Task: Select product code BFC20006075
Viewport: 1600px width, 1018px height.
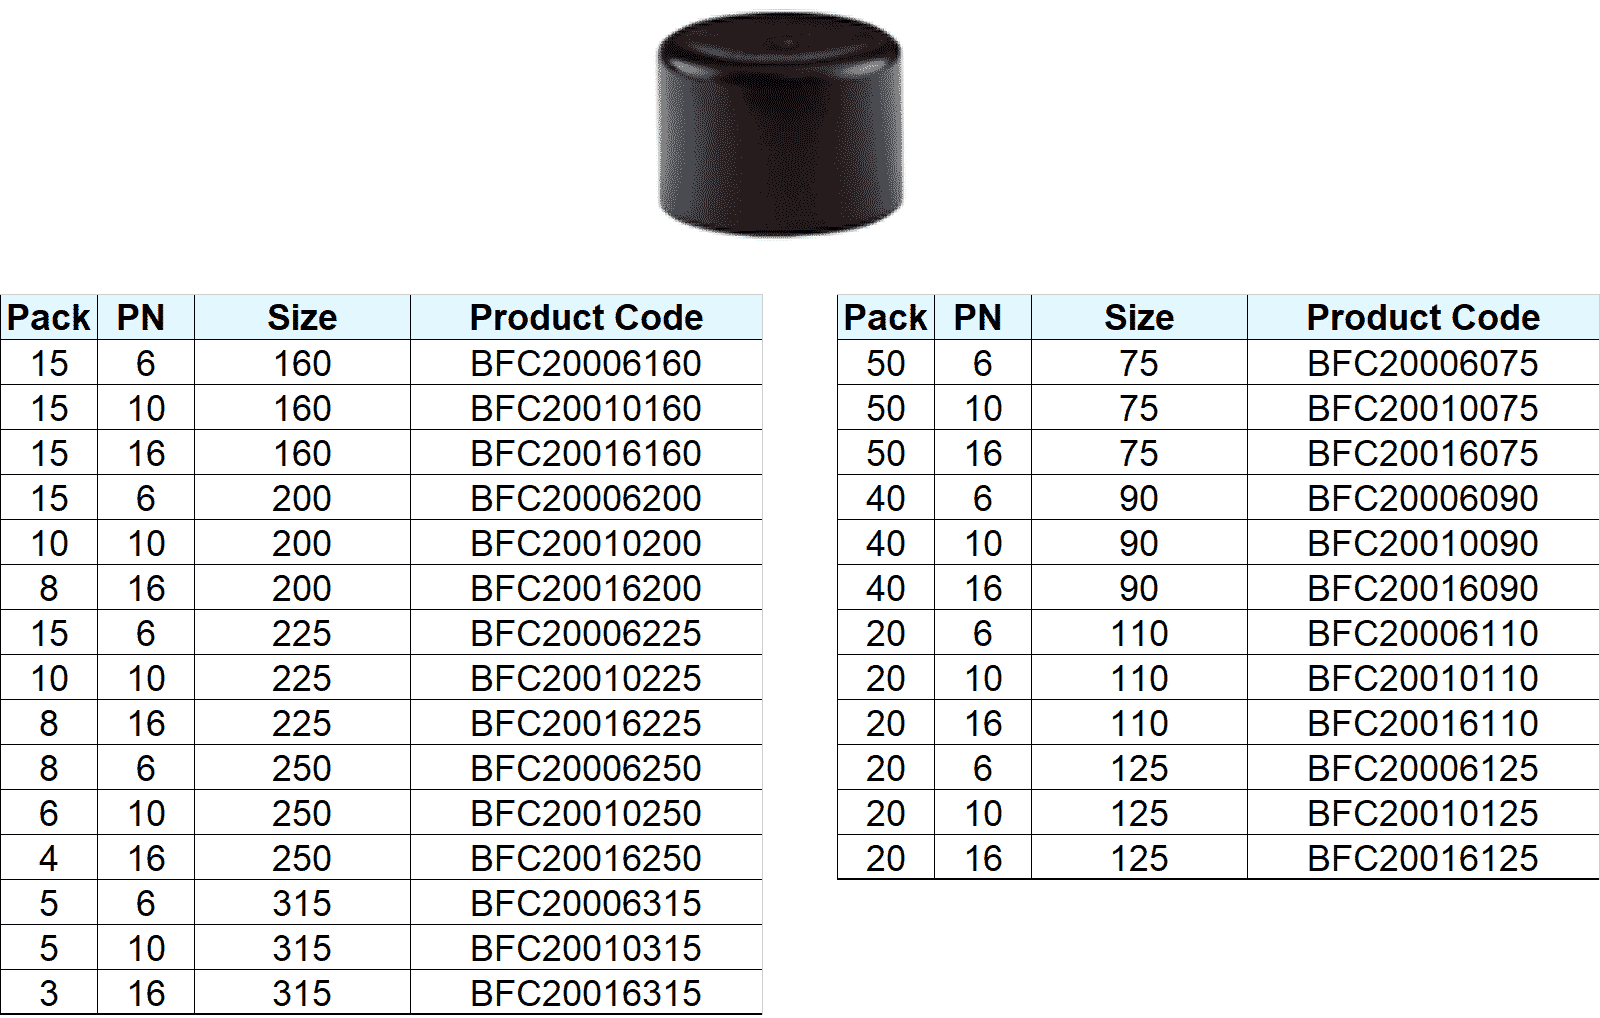Action: [1422, 364]
